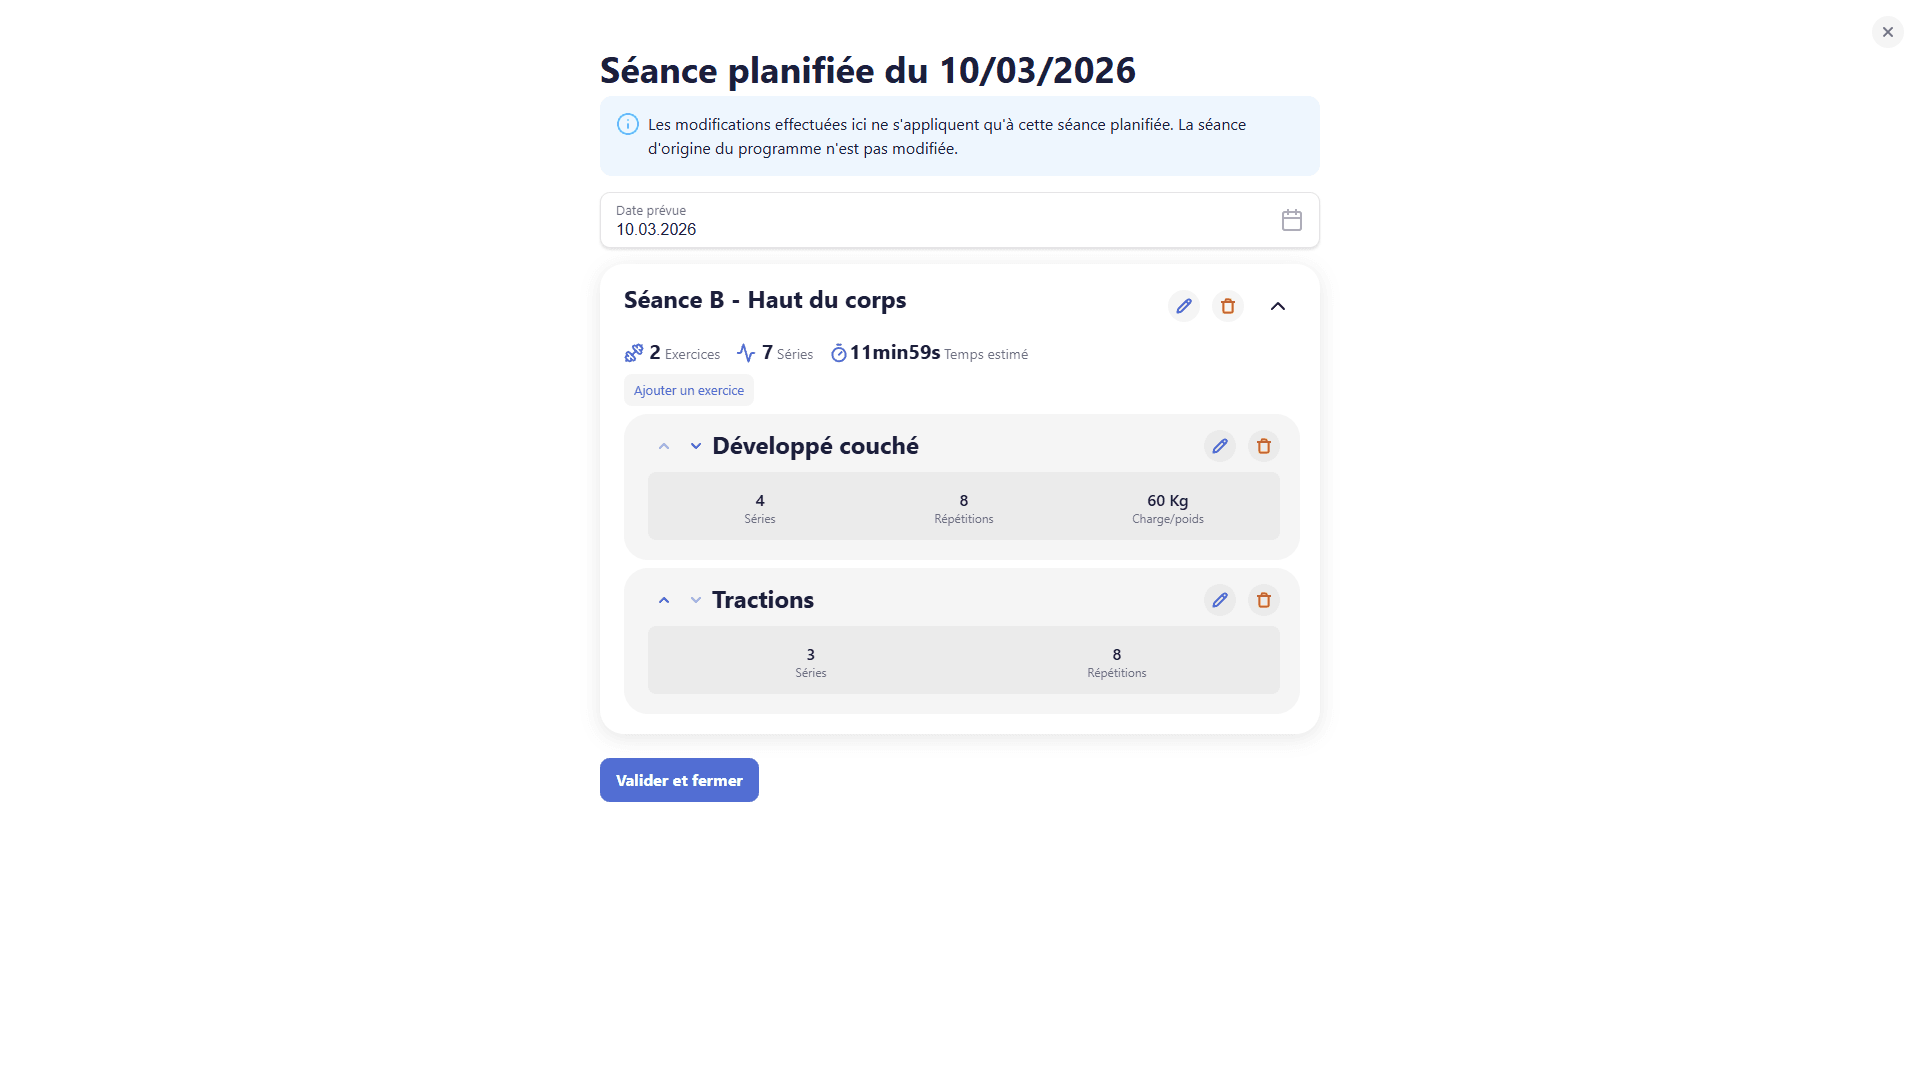Collapse the Séance B session panel
The width and height of the screenshot is (1920, 1080).
pos(1277,306)
